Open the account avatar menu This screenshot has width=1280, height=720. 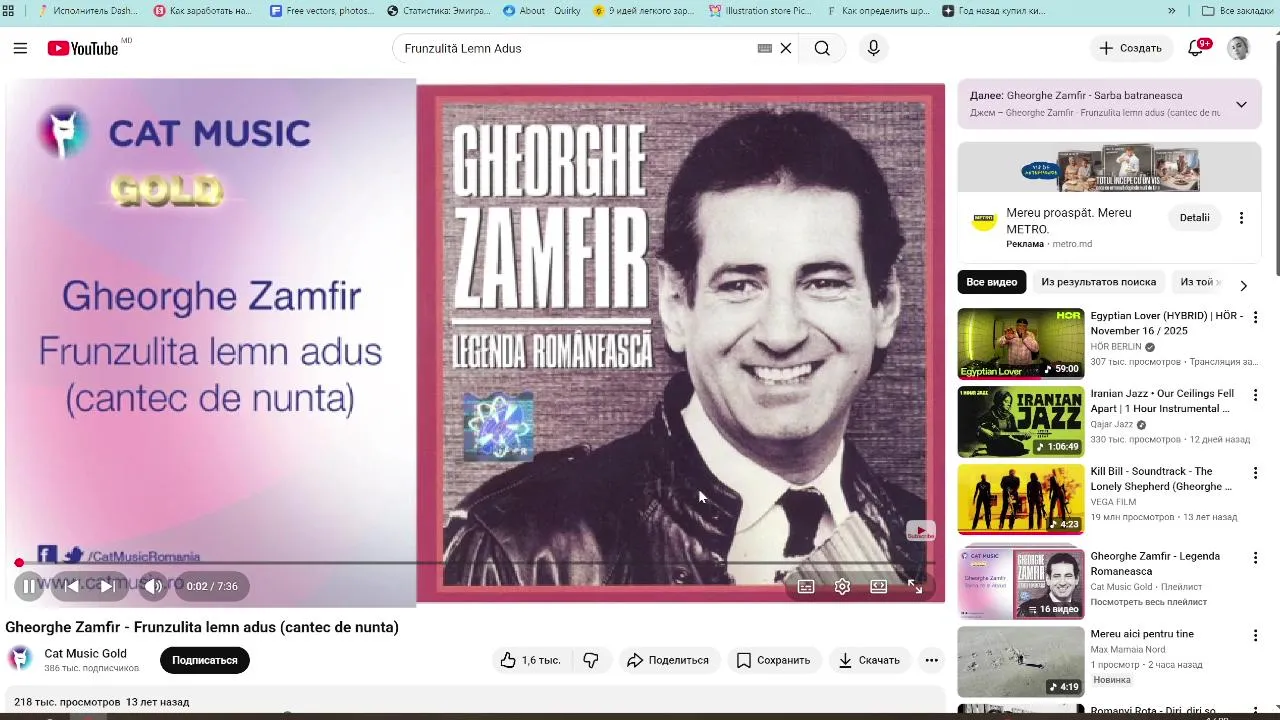pos(1238,48)
